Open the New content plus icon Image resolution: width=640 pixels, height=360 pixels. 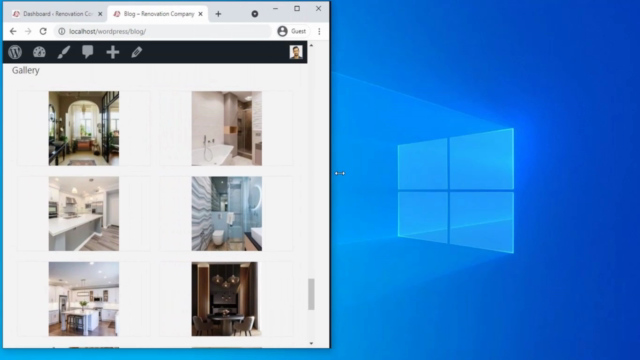[x=113, y=52]
